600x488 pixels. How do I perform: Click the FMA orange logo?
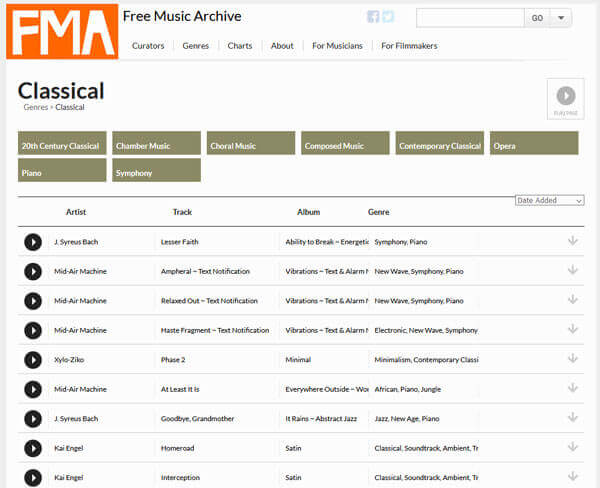pyautogui.click(x=62, y=31)
